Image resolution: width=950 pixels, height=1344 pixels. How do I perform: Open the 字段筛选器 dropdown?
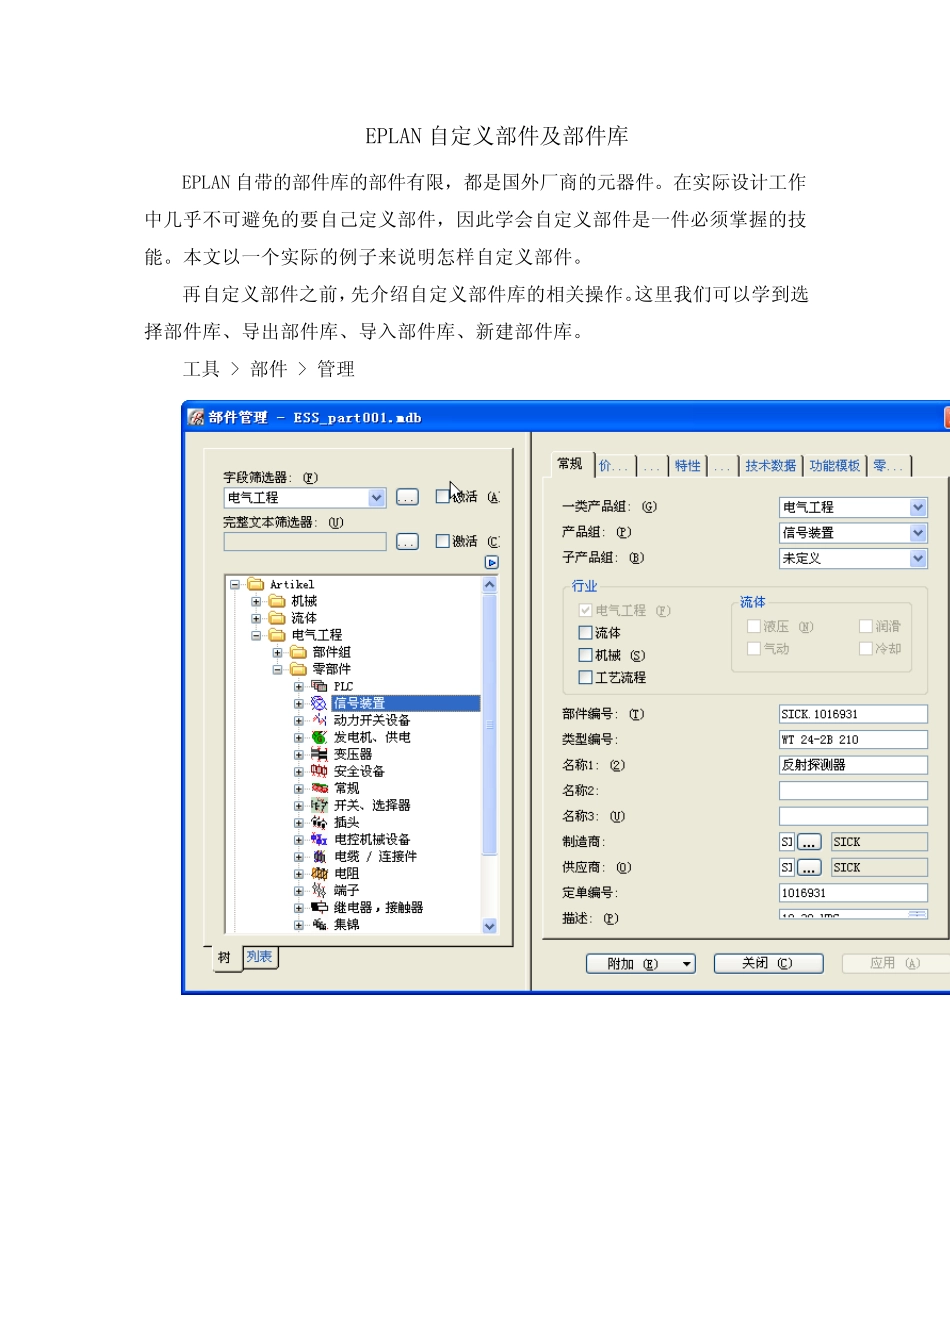pyautogui.click(x=377, y=497)
